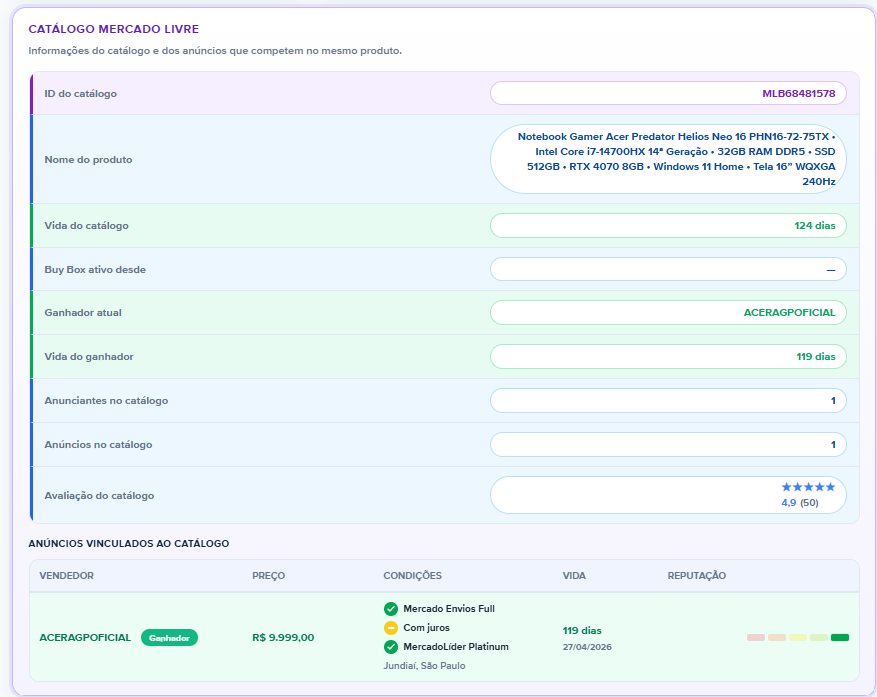Image resolution: width=877 pixels, height=697 pixels.
Task: Click the MercadoLíder Platinum condition text
Action: (456, 647)
